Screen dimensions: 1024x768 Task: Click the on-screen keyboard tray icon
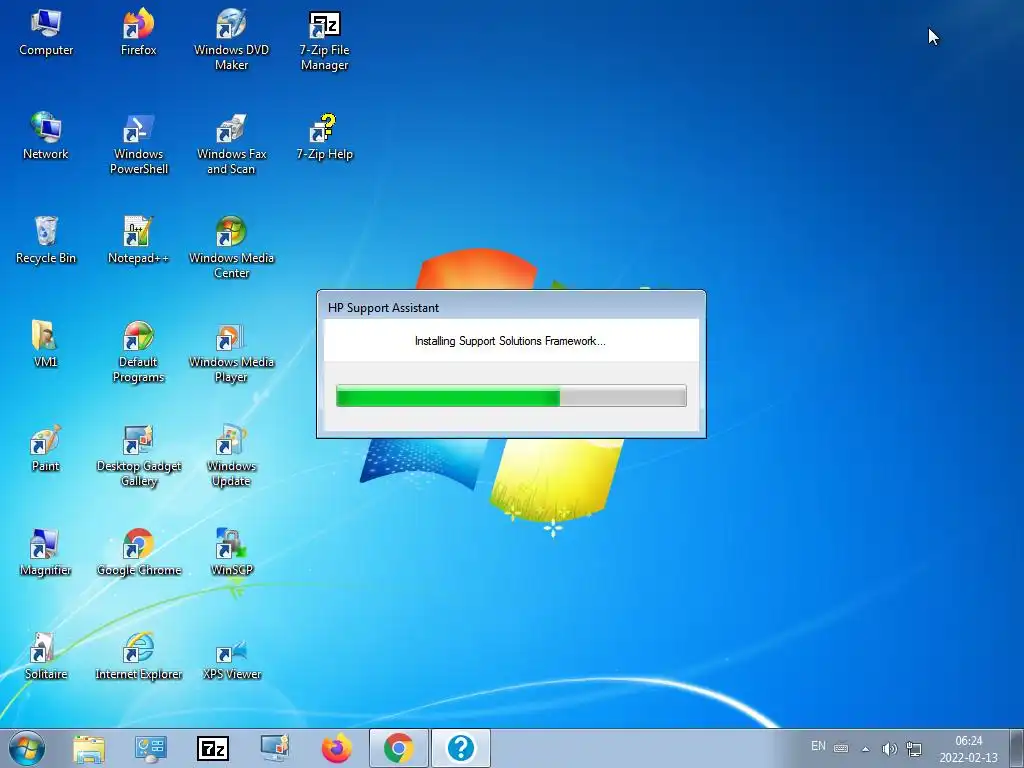[x=841, y=748]
